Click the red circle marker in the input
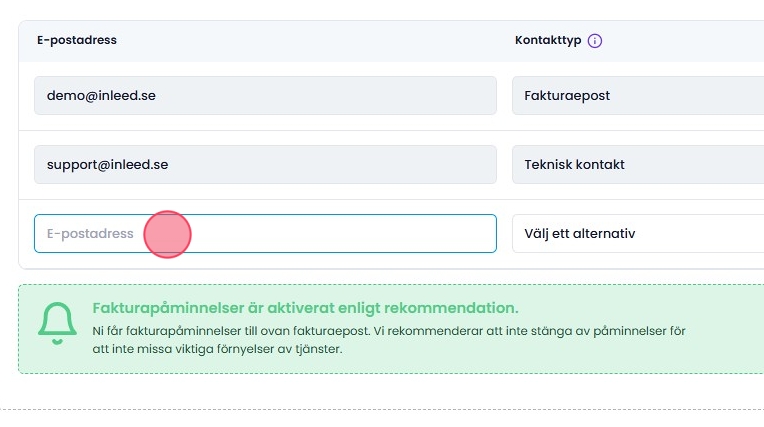Screen dimensions: 764x427 pyautogui.click(x=167, y=234)
